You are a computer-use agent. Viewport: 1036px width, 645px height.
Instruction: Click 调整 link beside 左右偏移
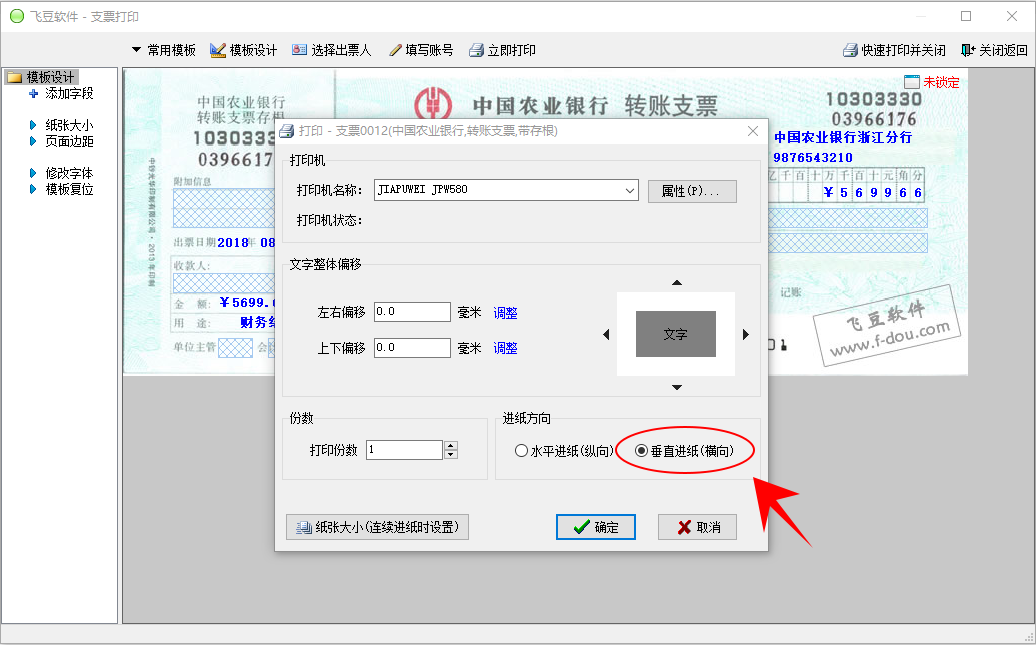(x=505, y=313)
